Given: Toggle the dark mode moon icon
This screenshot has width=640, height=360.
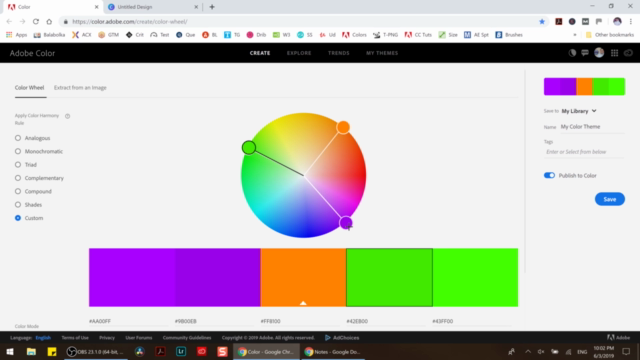Looking at the screenshot, I should pyautogui.click(x=572, y=53).
